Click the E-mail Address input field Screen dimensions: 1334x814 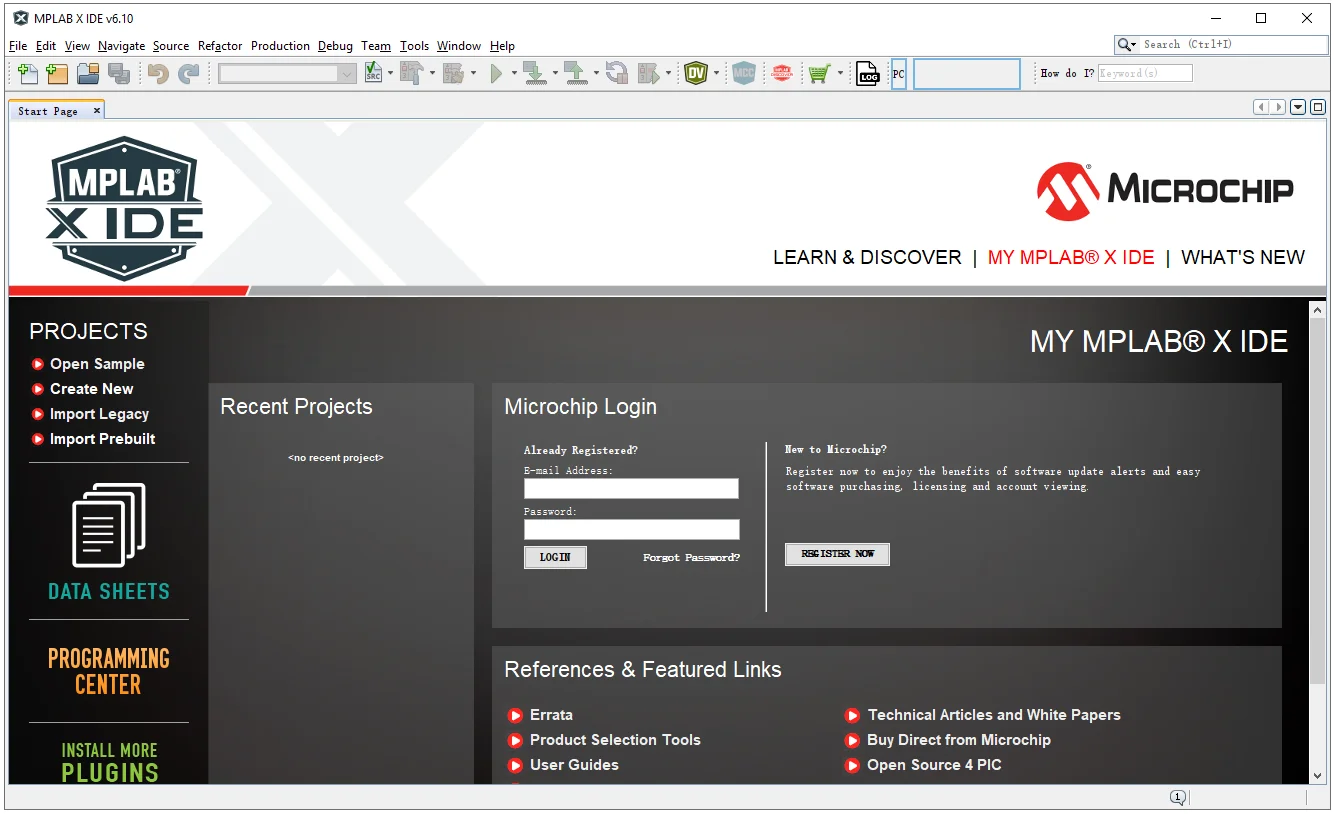(x=631, y=488)
